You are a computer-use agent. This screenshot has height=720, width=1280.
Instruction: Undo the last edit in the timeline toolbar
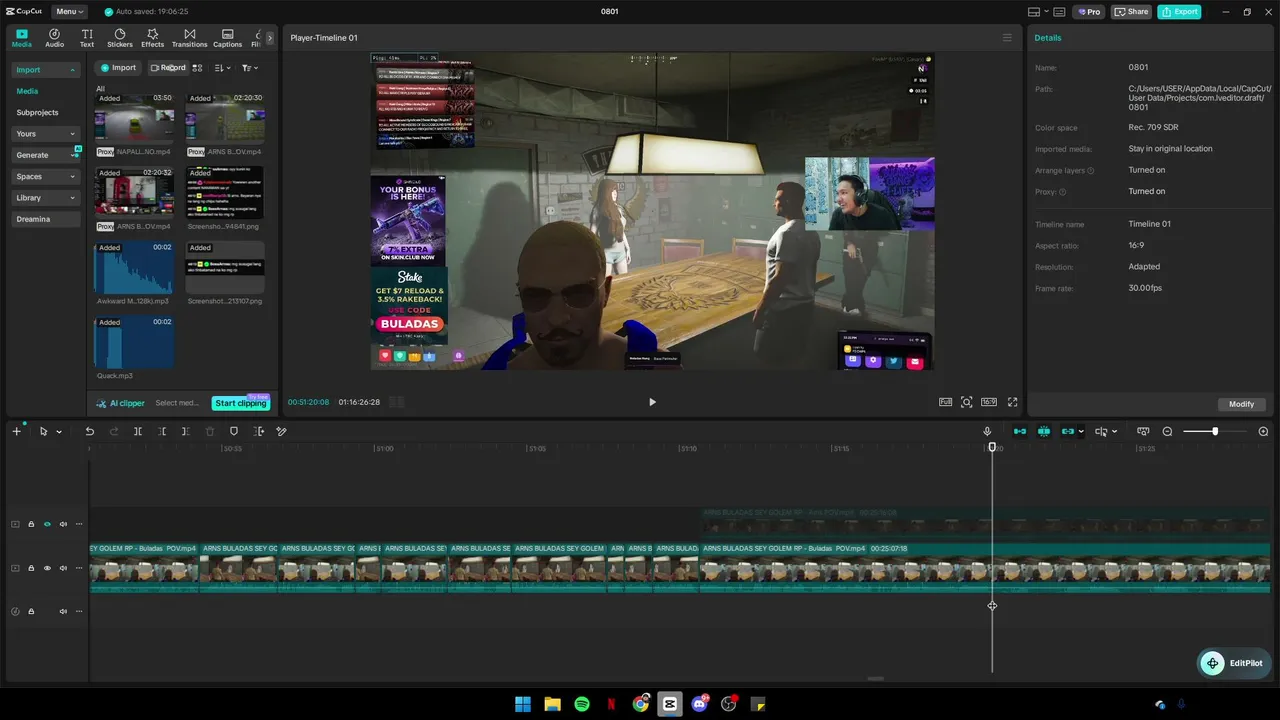tap(89, 431)
